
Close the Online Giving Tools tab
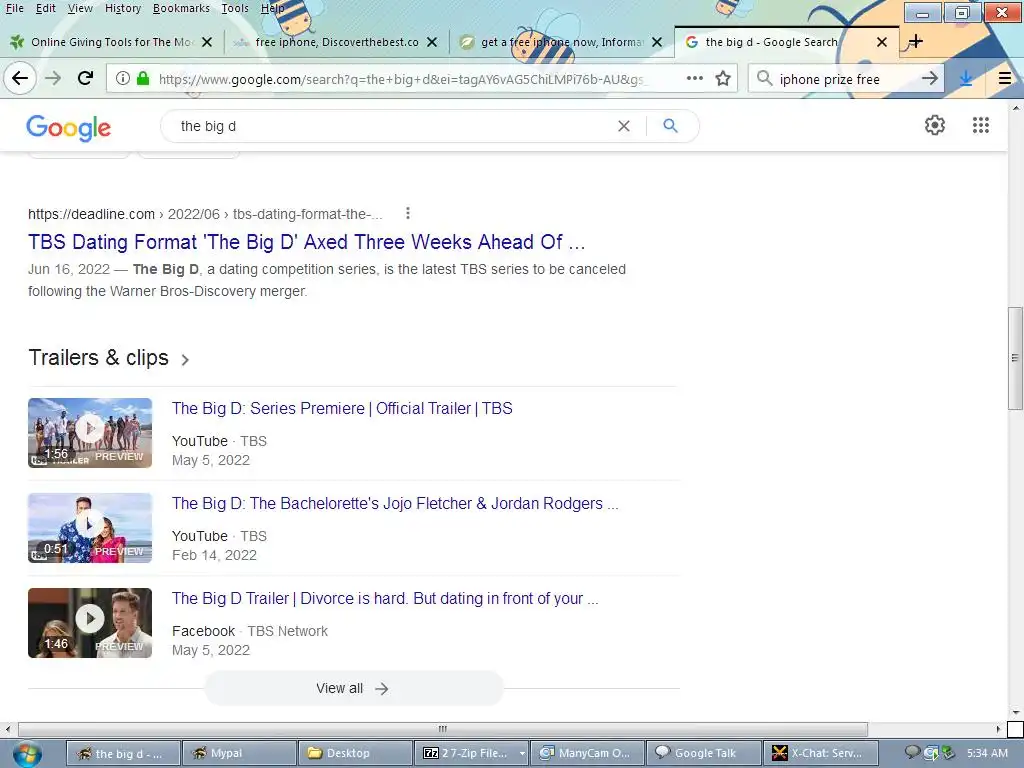207,42
